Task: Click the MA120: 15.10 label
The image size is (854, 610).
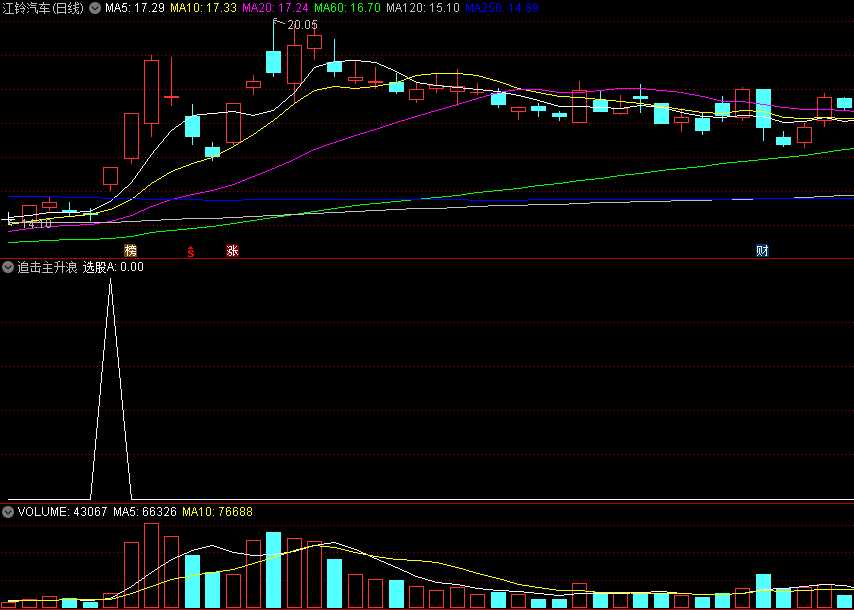Action: [x=423, y=8]
